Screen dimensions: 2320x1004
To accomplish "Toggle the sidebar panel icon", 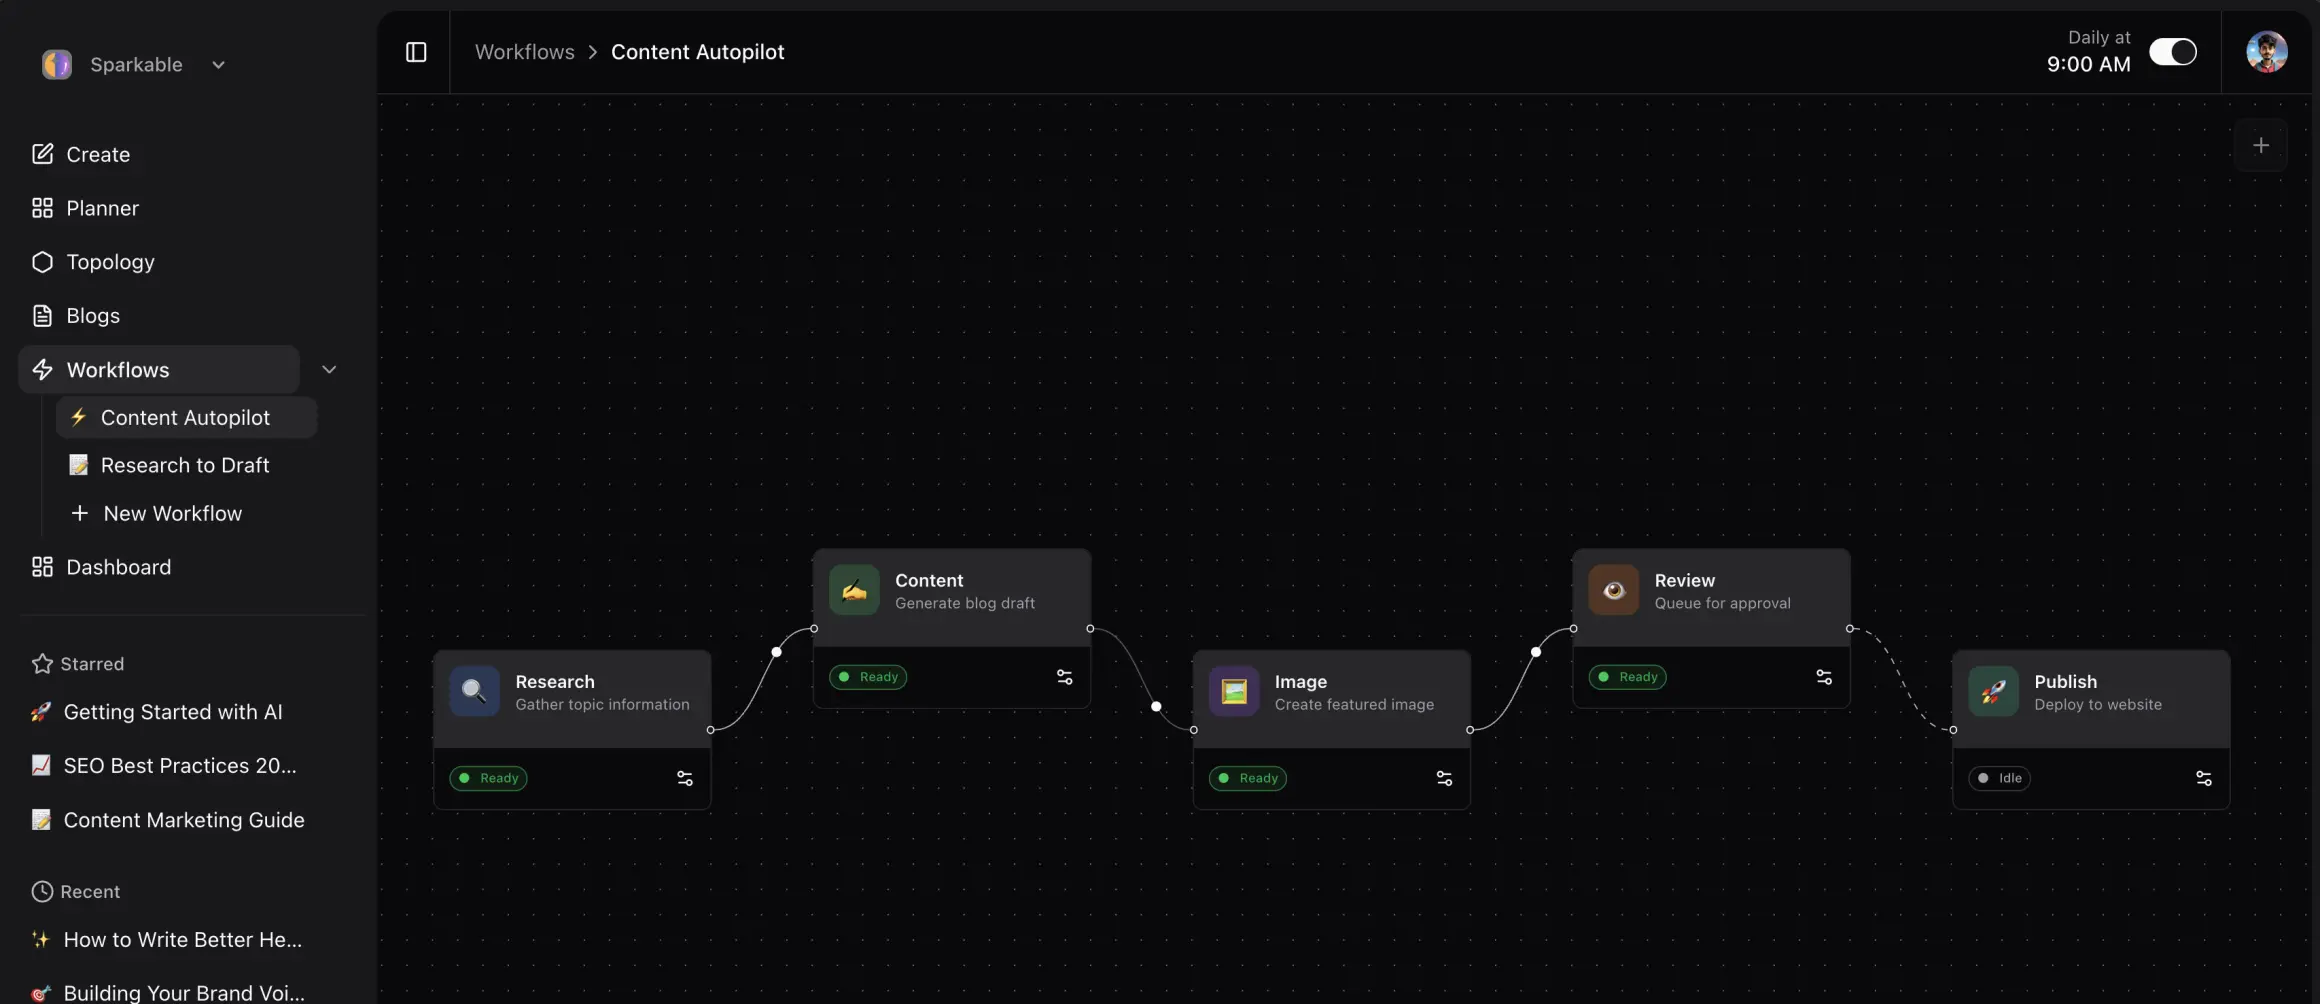I will click(x=416, y=52).
